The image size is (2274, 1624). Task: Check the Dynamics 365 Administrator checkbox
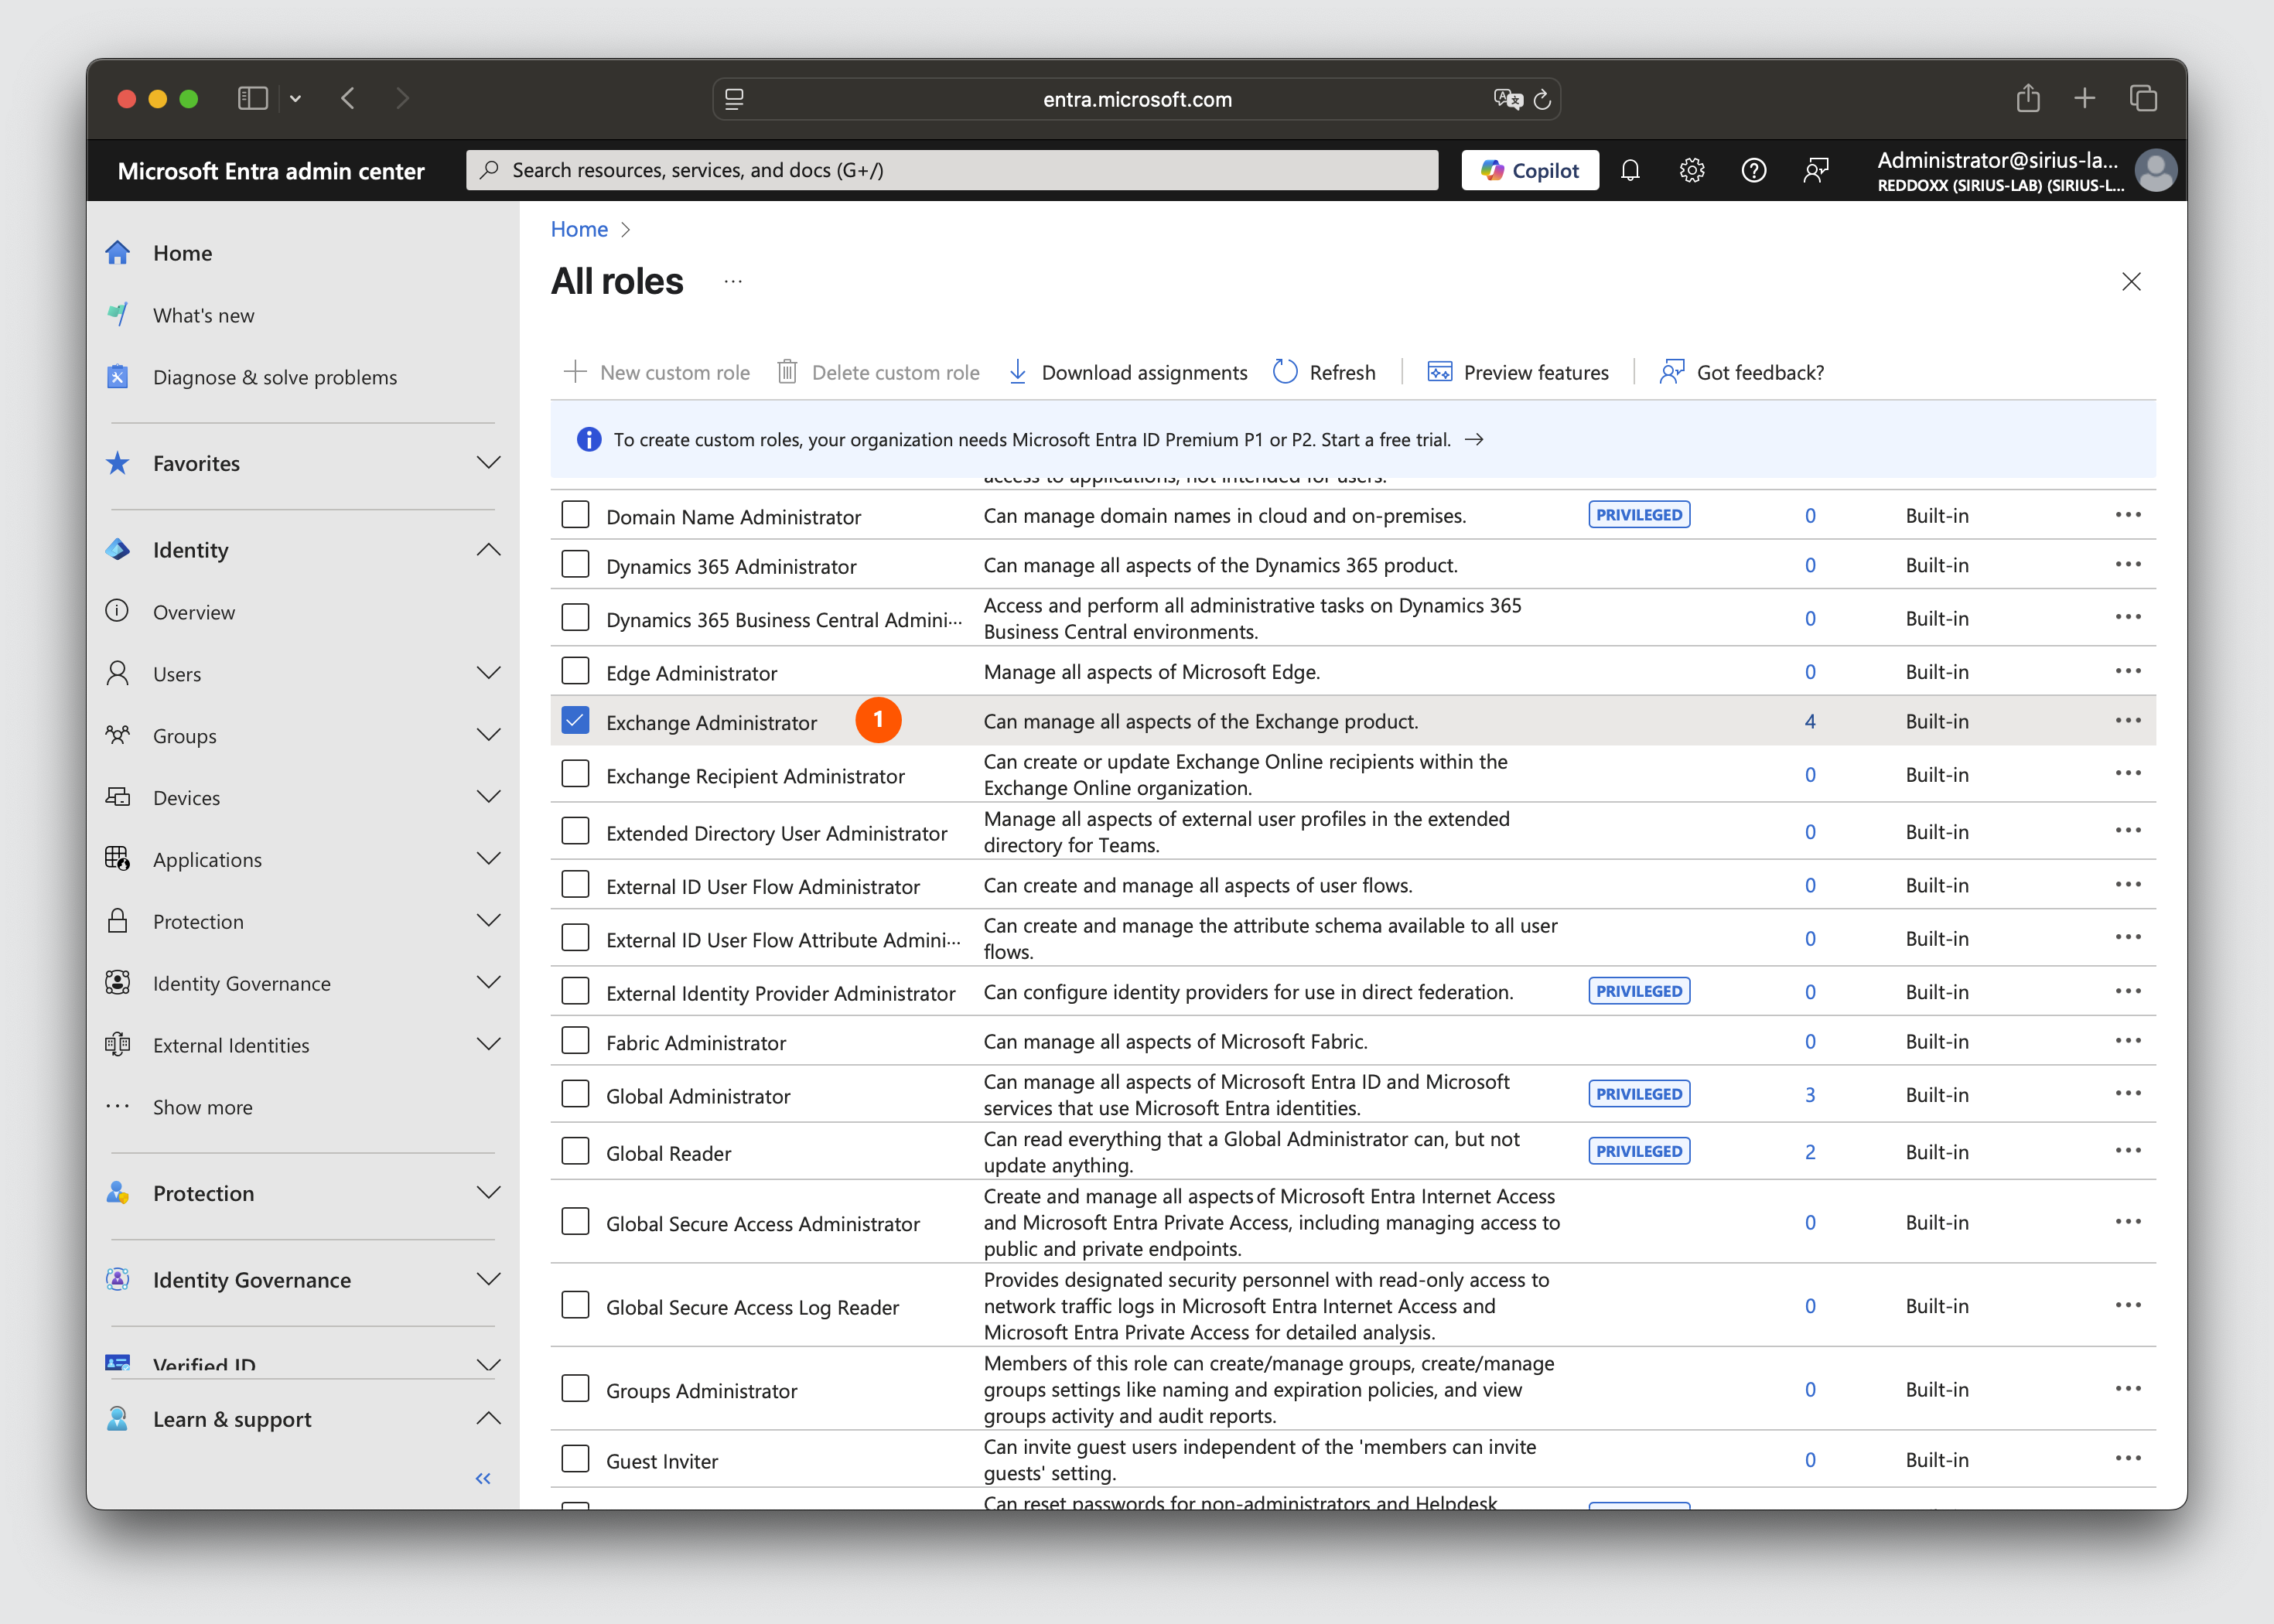pyautogui.click(x=575, y=564)
